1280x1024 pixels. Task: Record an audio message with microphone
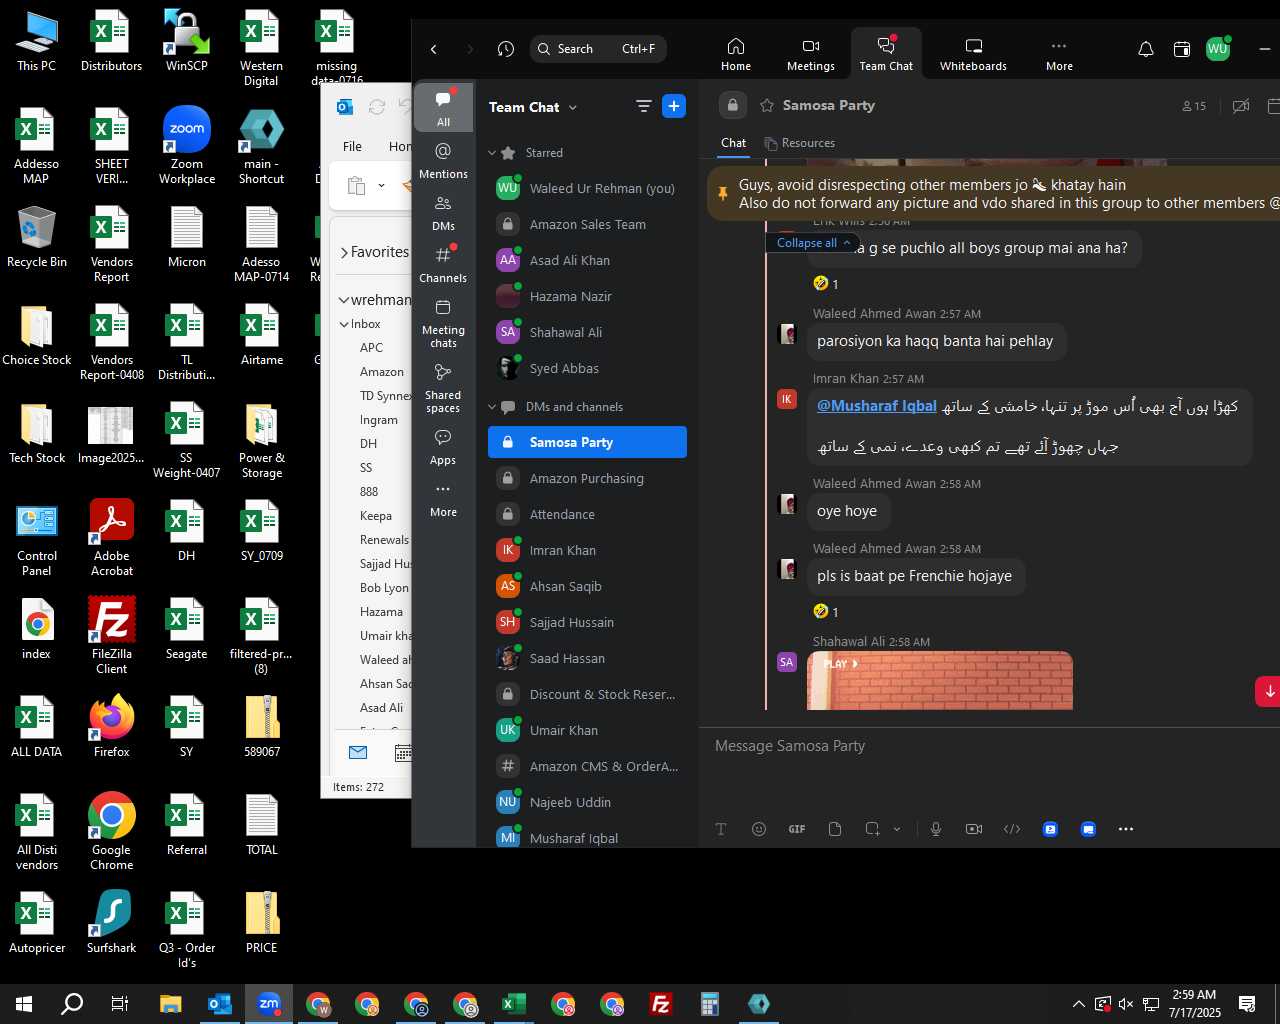[936, 829]
